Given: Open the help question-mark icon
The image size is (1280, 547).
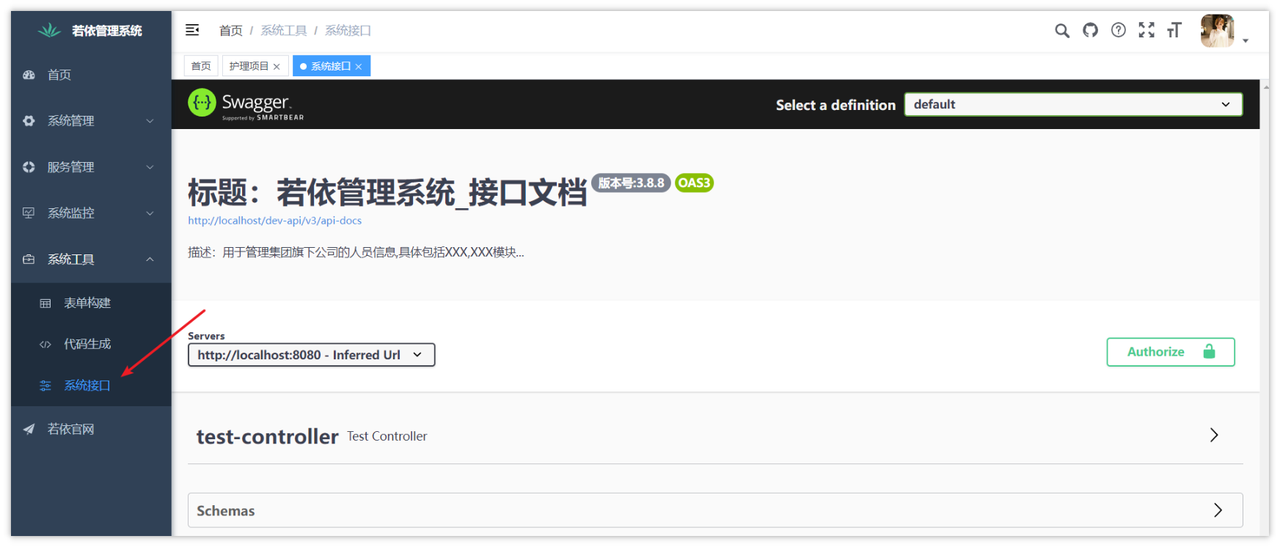Looking at the screenshot, I should coord(1118,30).
